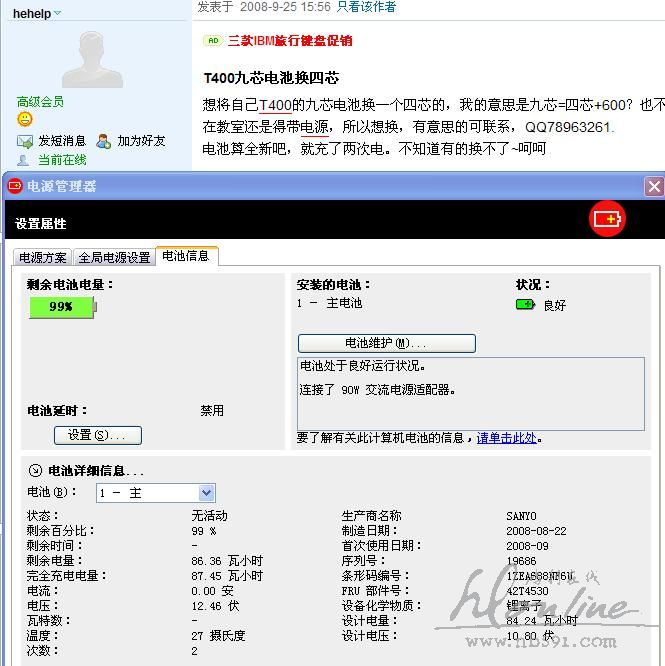The height and width of the screenshot is (666, 665).
Task: Click the 禁用 battery stretch value
Action: [x=212, y=410]
